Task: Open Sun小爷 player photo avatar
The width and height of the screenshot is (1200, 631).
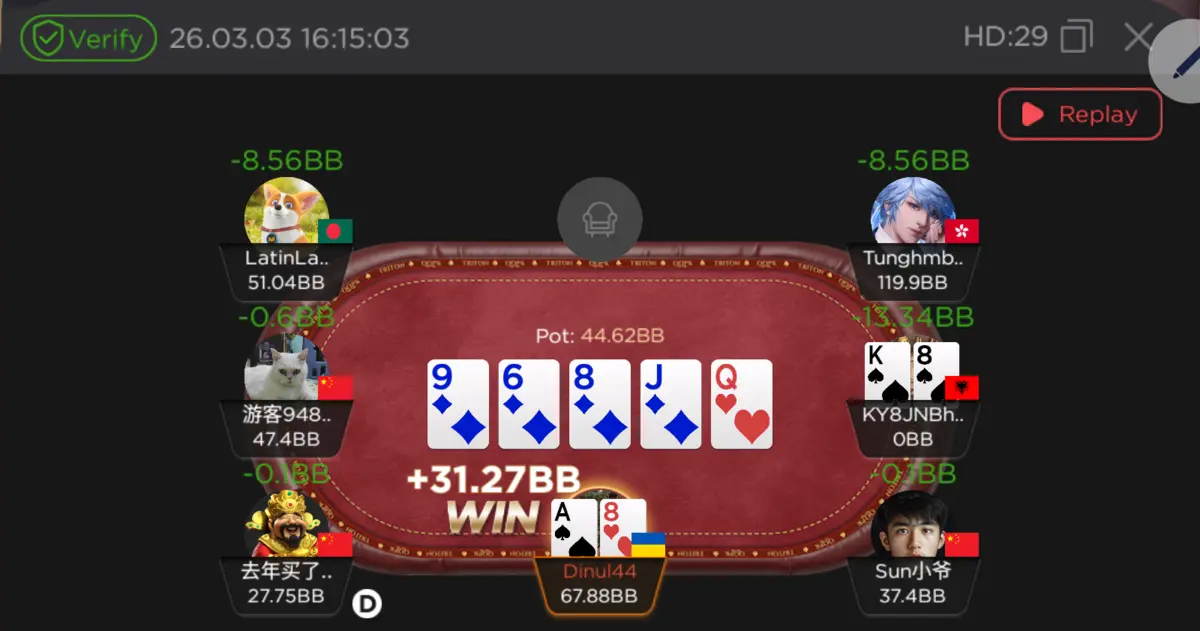Action: point(913,524)
